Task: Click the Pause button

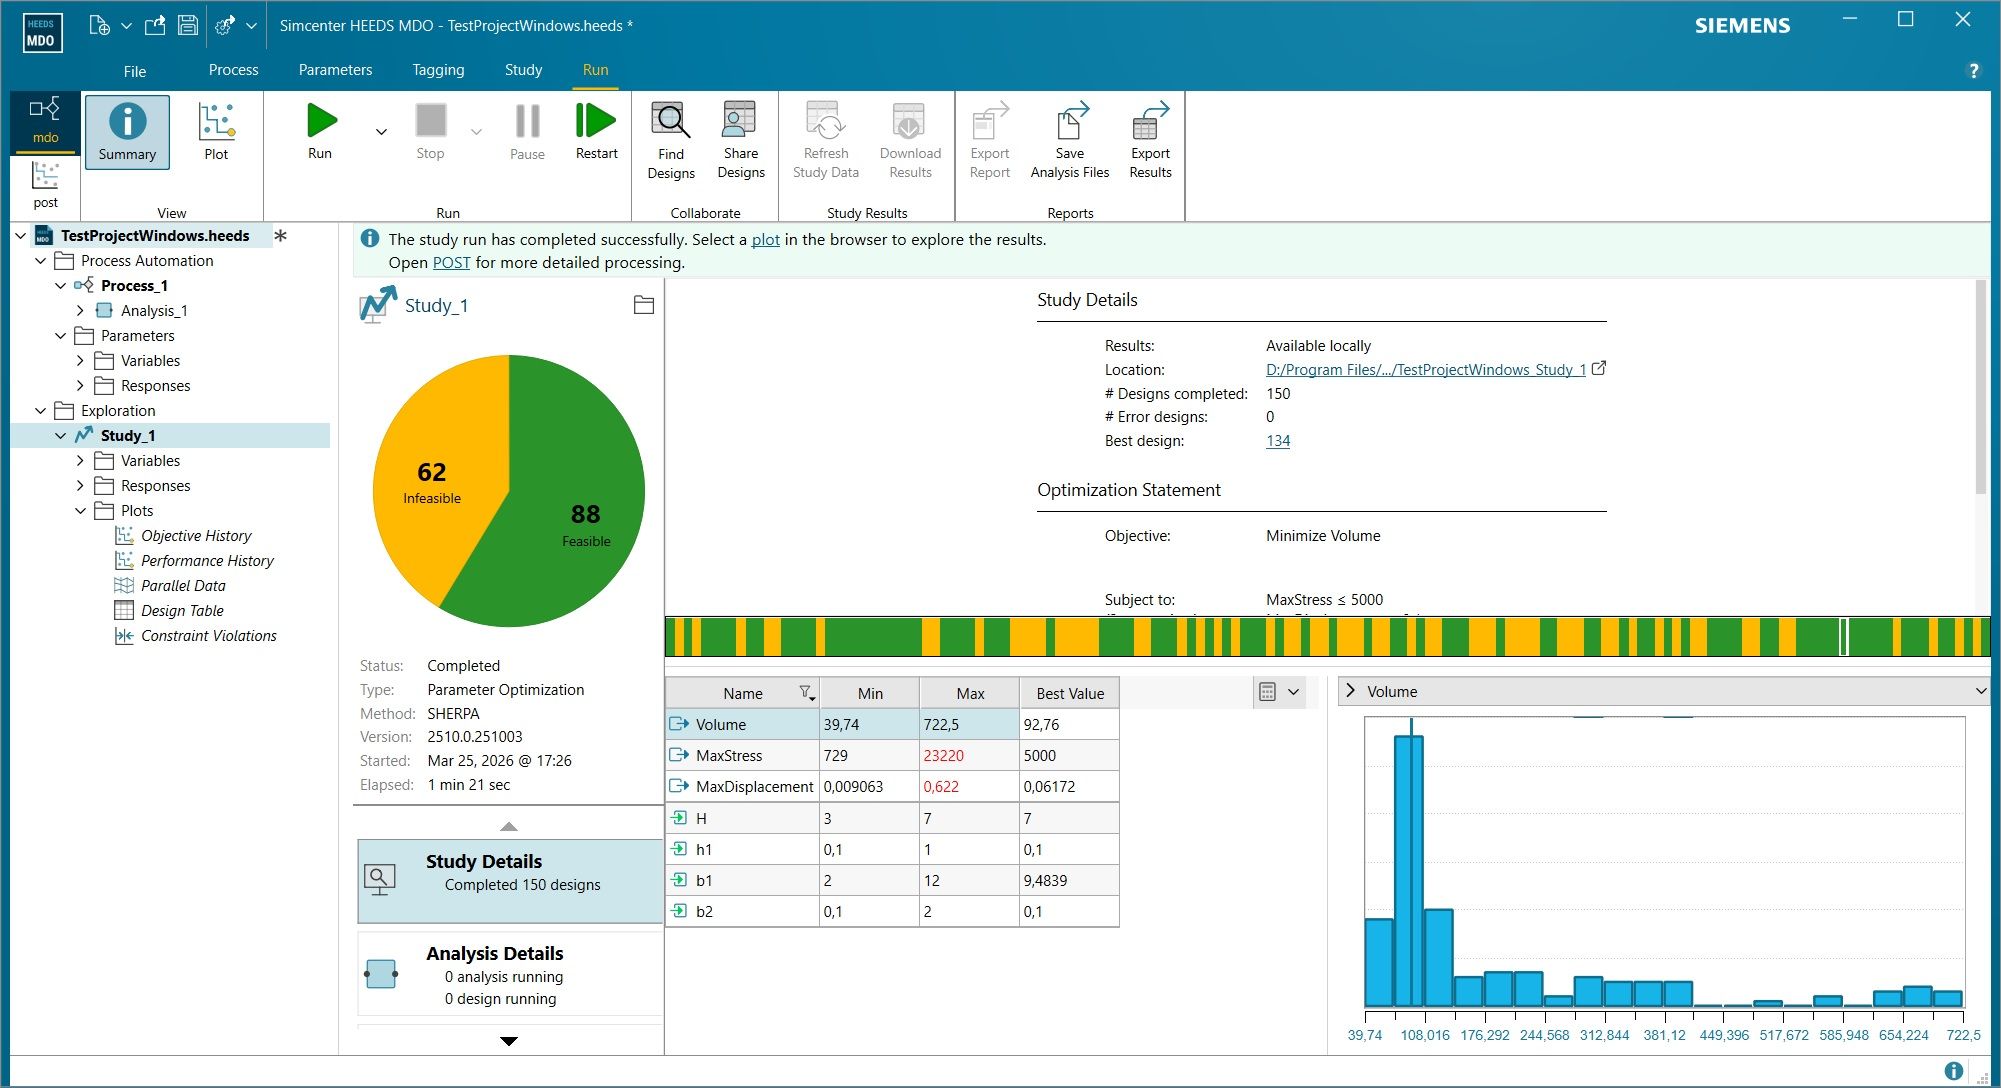Action: (527, 132)
